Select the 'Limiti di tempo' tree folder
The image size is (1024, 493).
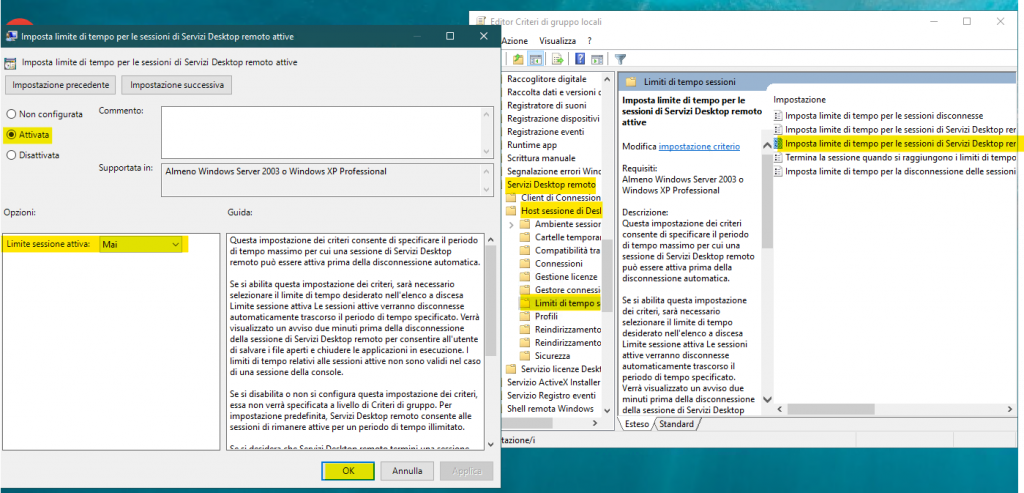point(565,303)
